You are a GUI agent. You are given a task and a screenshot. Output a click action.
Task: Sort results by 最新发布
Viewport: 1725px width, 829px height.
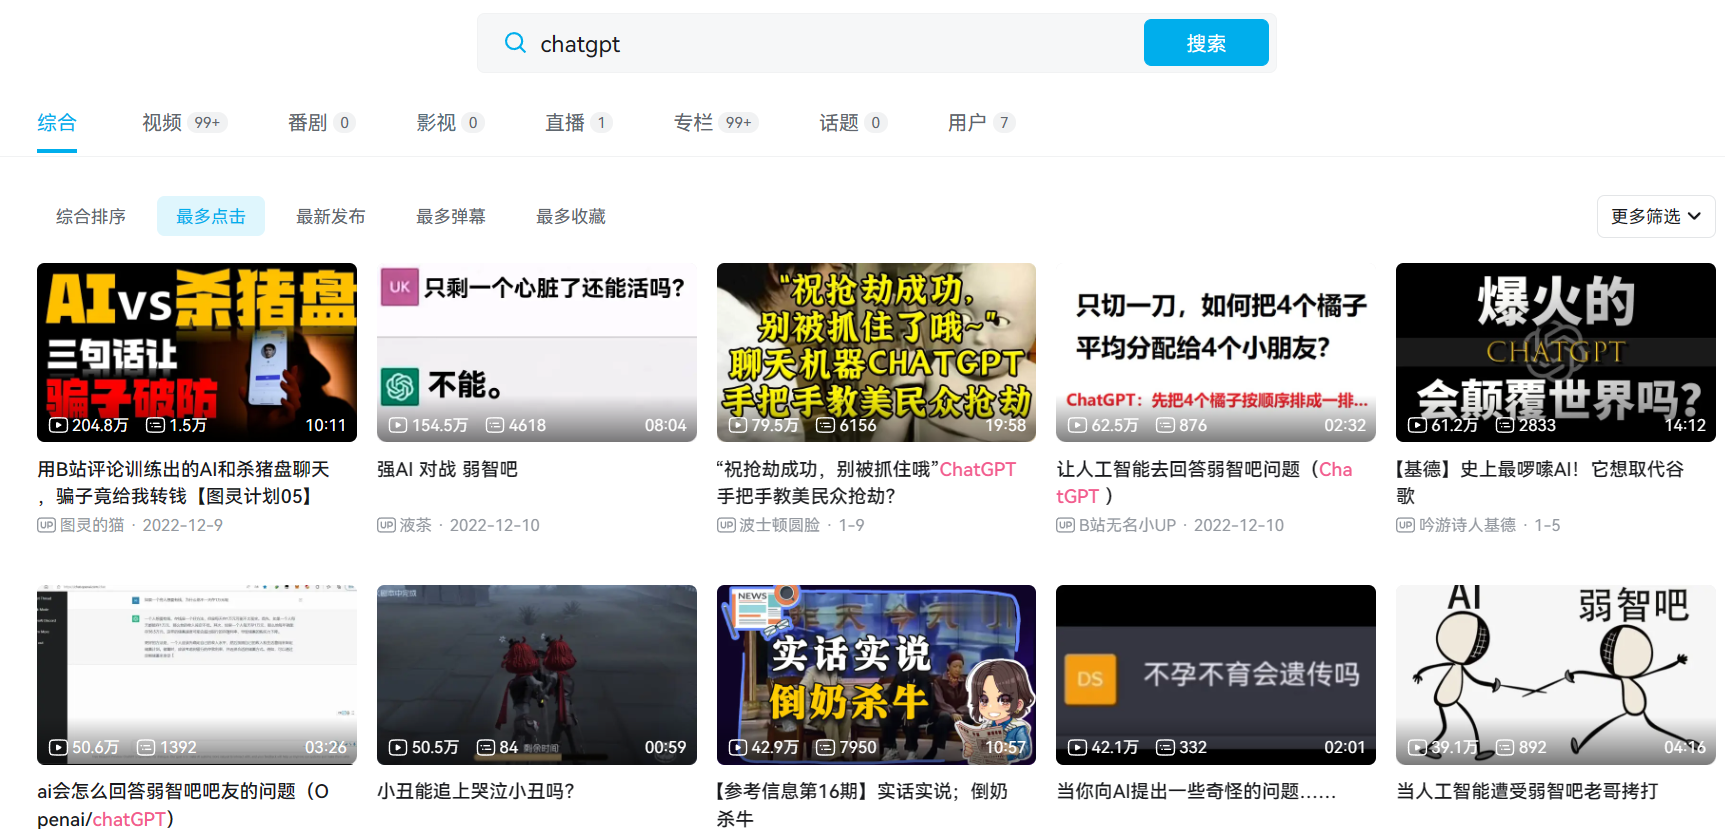point(331,216)
